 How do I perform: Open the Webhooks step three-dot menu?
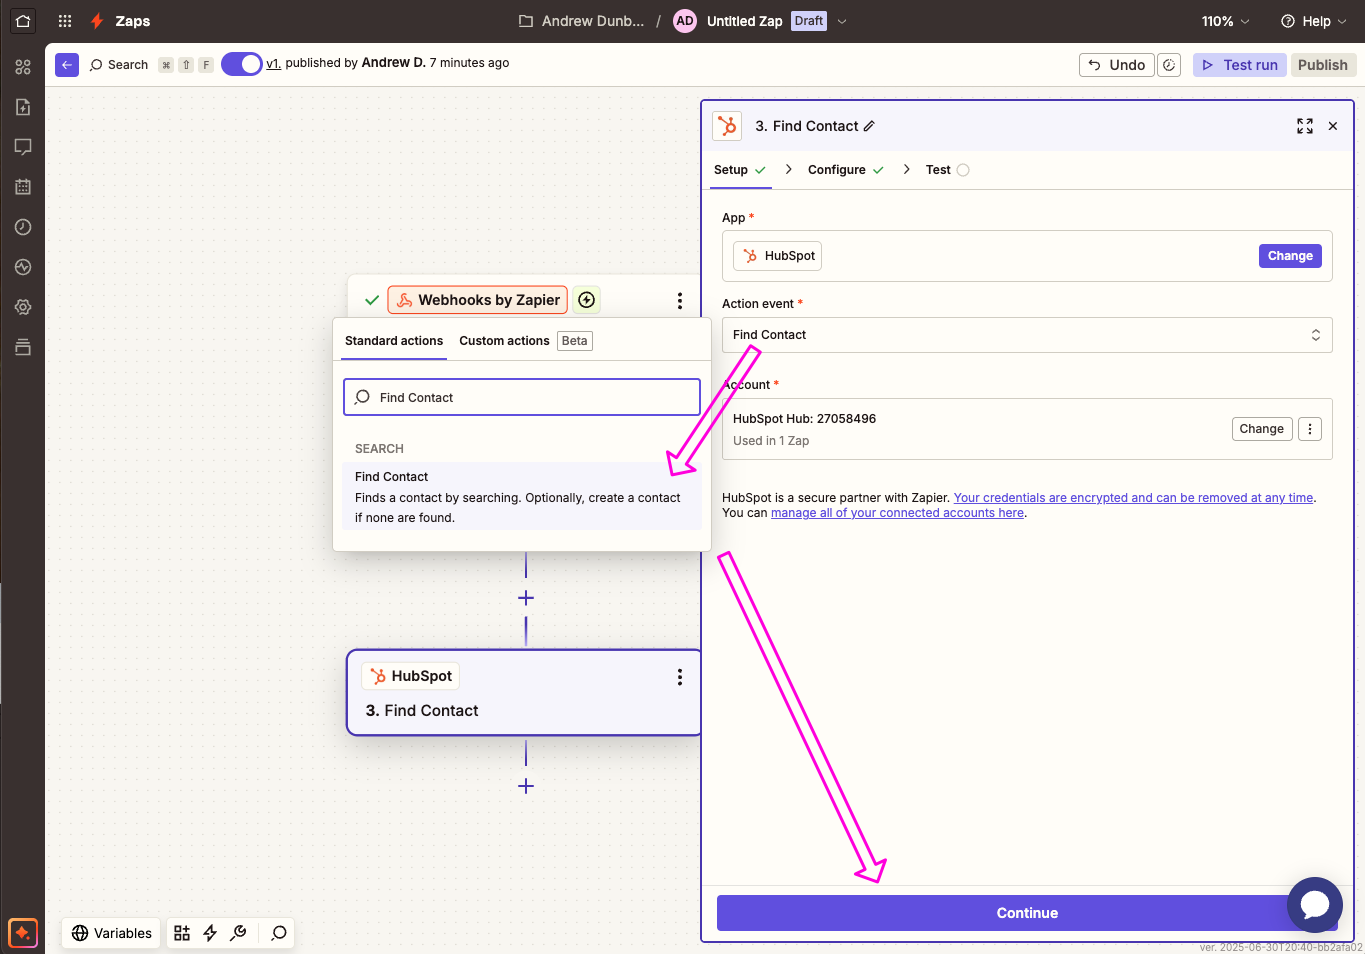[680, 300]
